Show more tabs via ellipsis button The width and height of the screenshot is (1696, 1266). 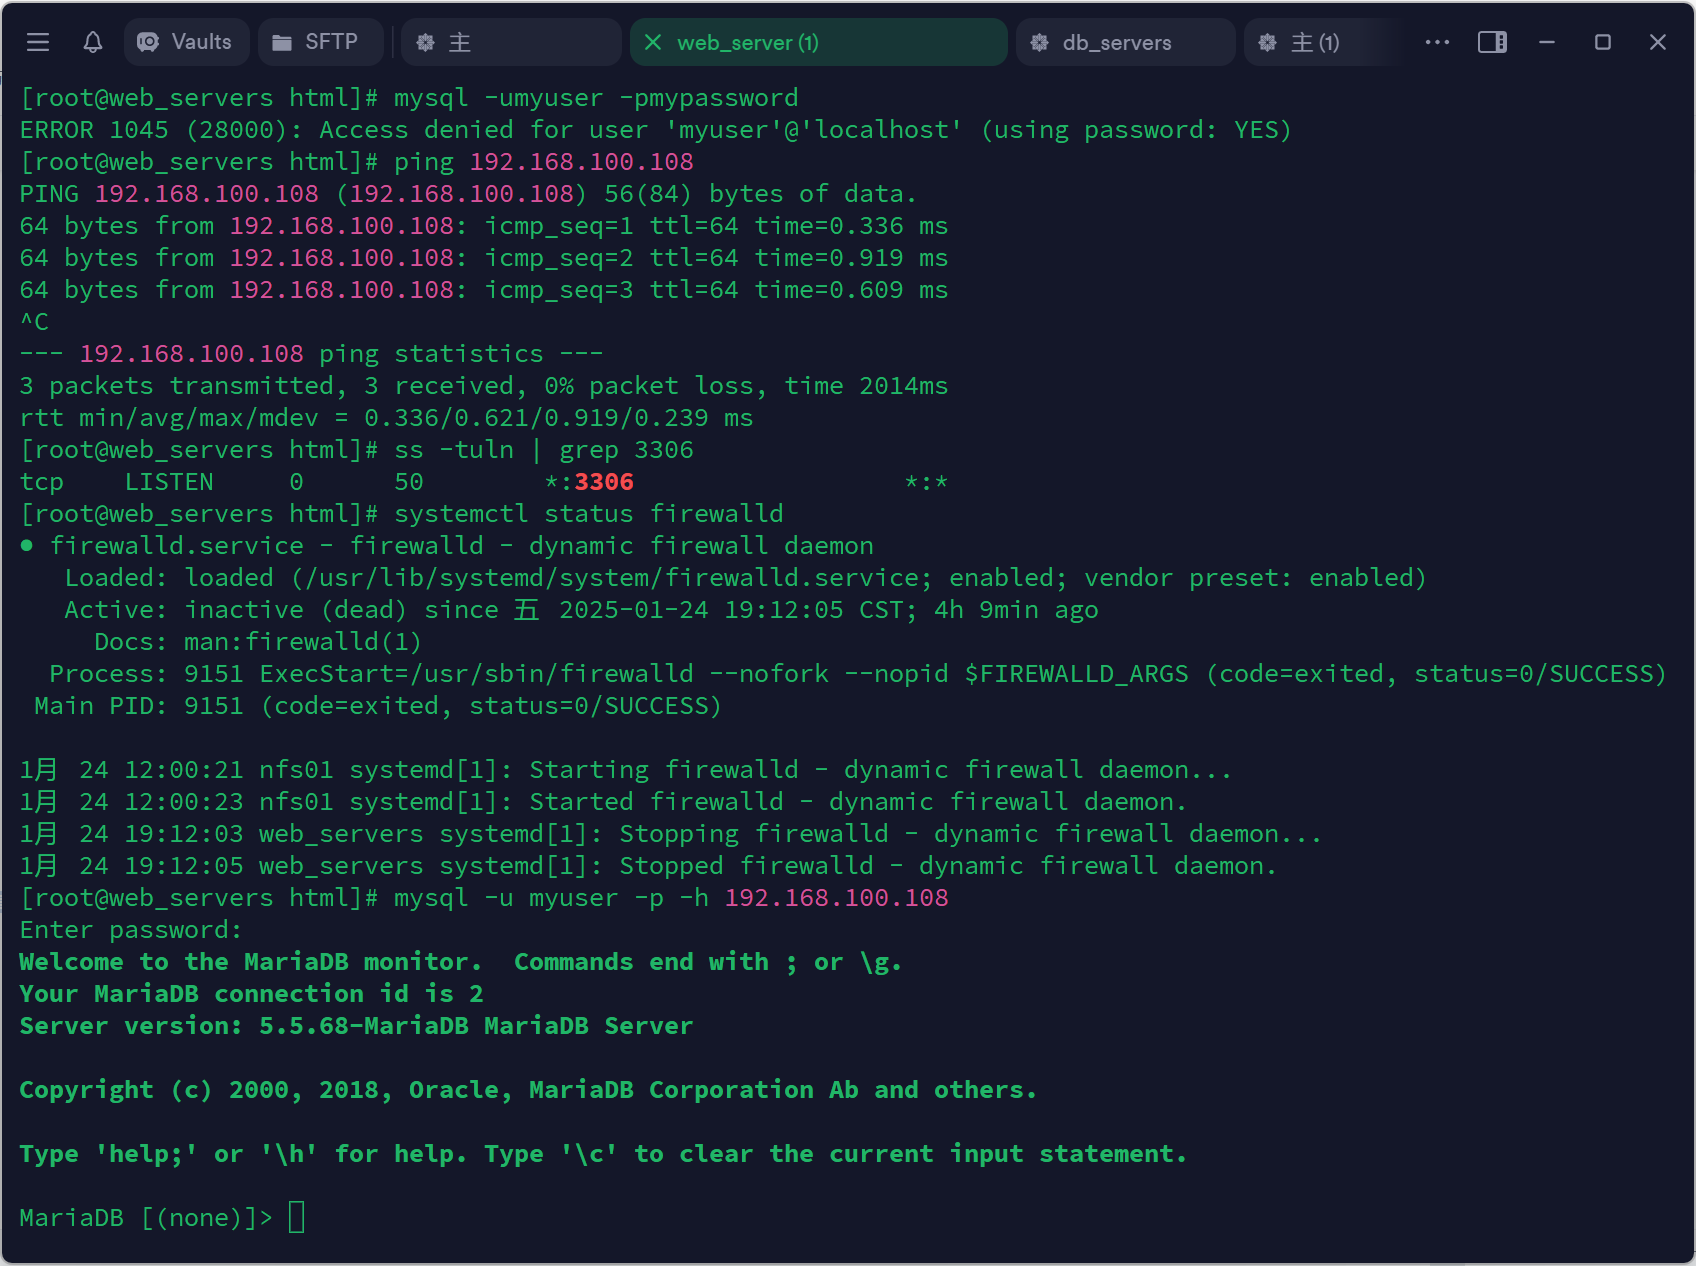pos(1437,42)
